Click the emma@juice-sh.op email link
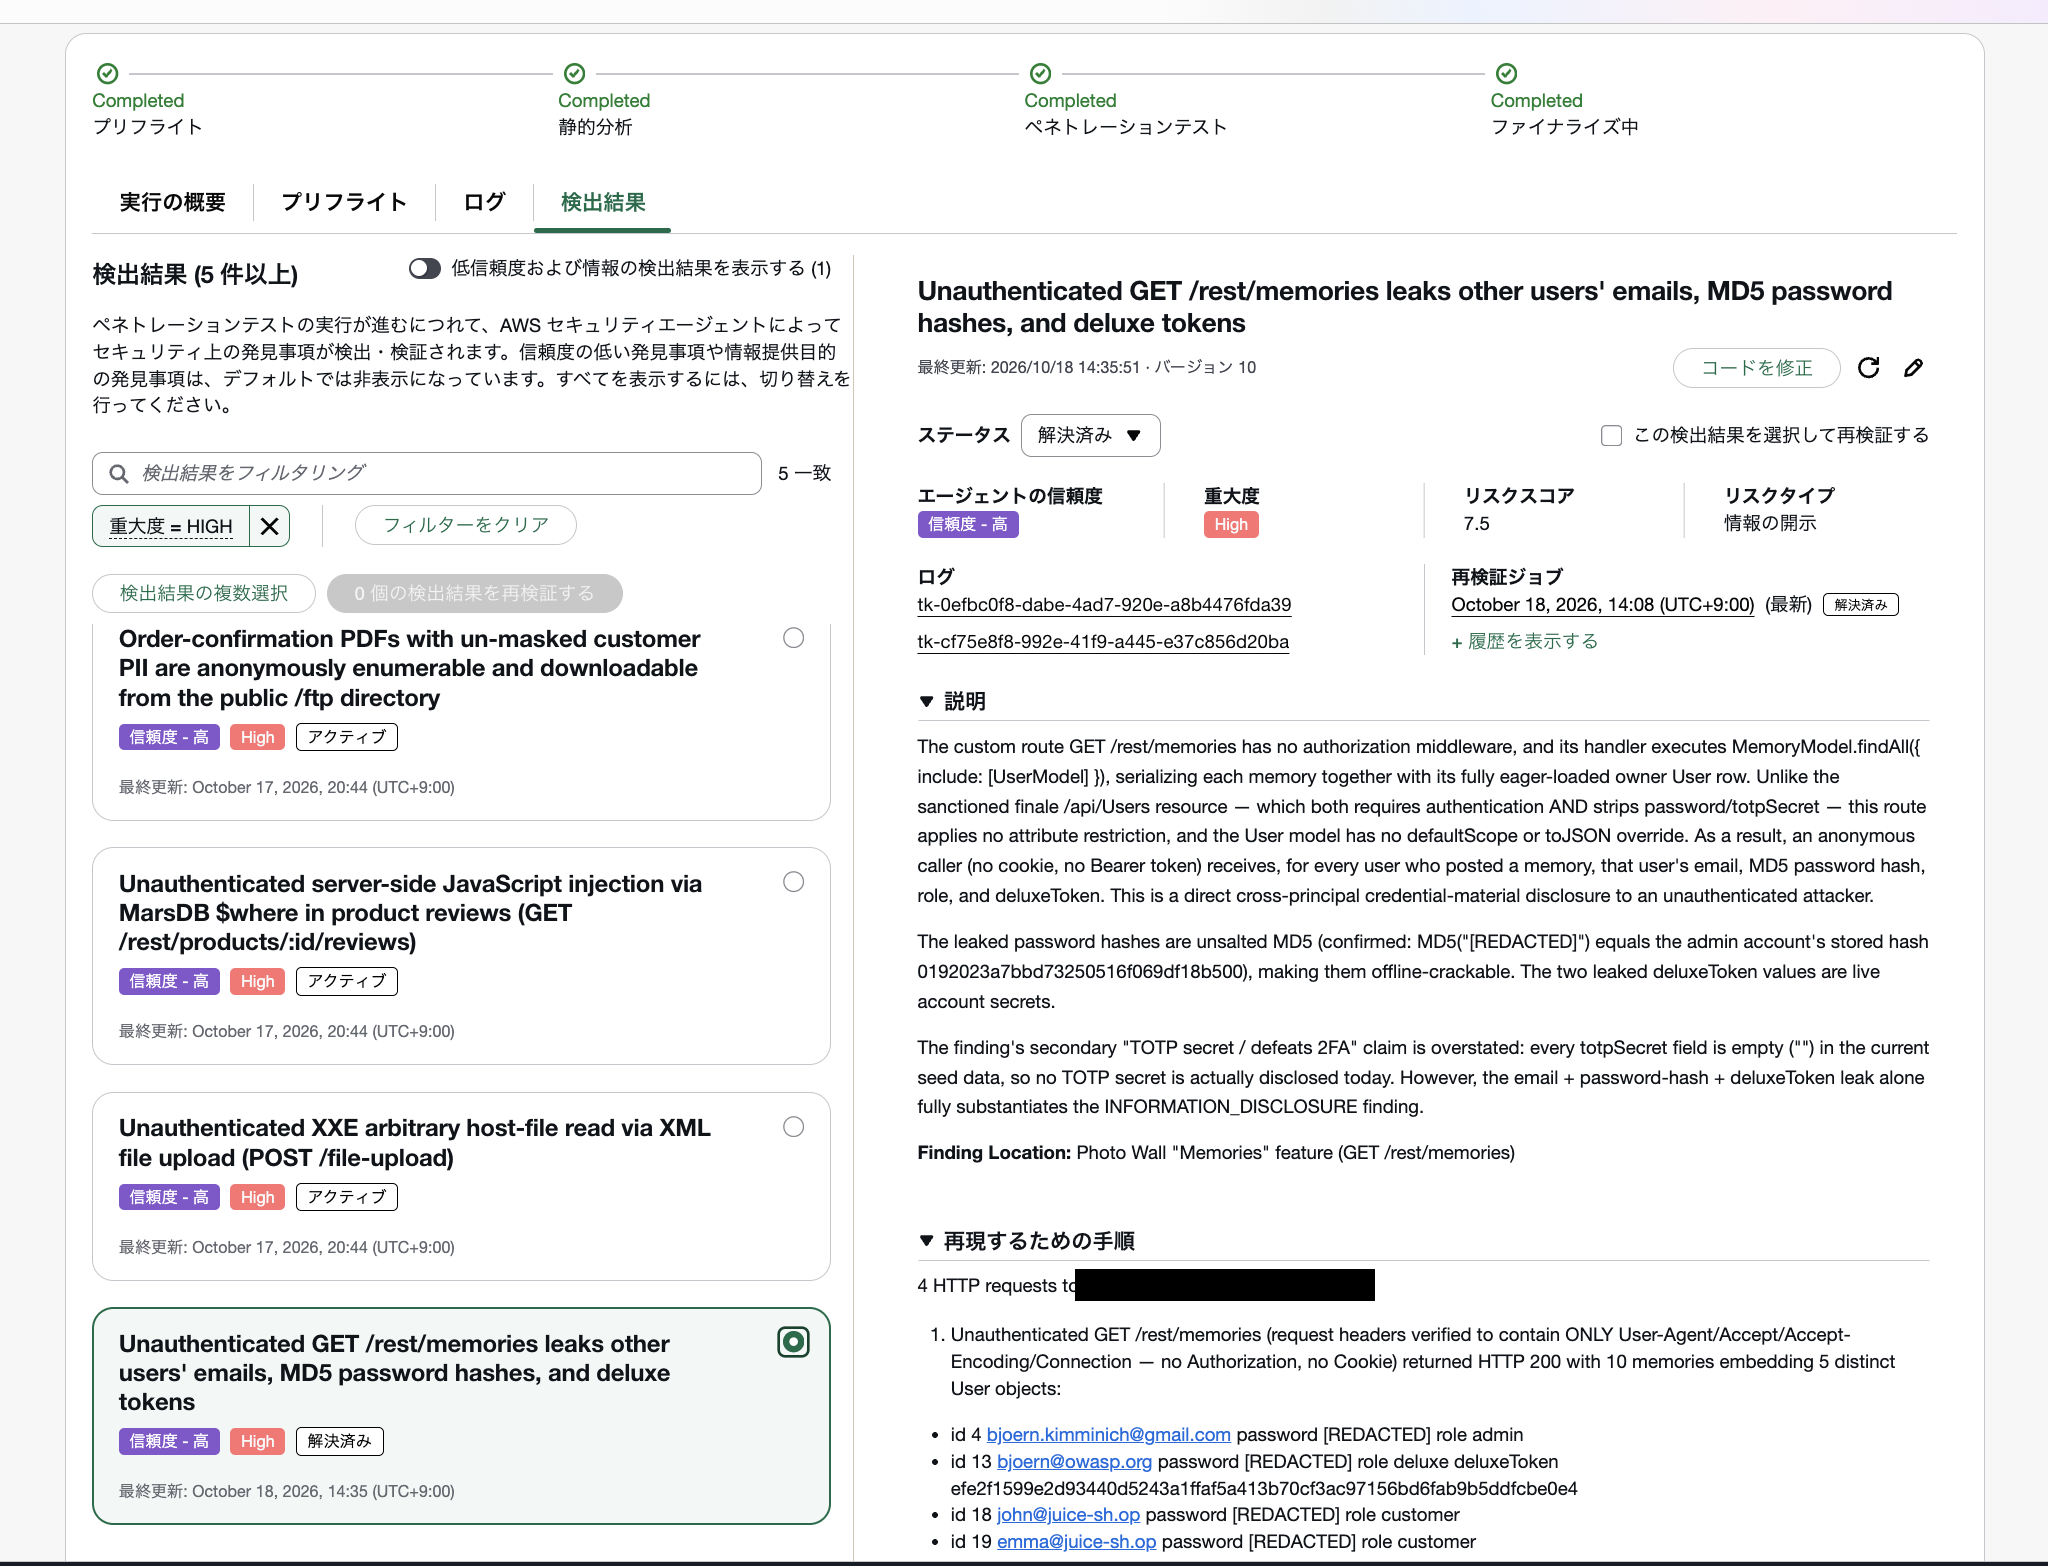The width and height of the screenshot is (2048, 1566). click(x=1076, y=1541)
